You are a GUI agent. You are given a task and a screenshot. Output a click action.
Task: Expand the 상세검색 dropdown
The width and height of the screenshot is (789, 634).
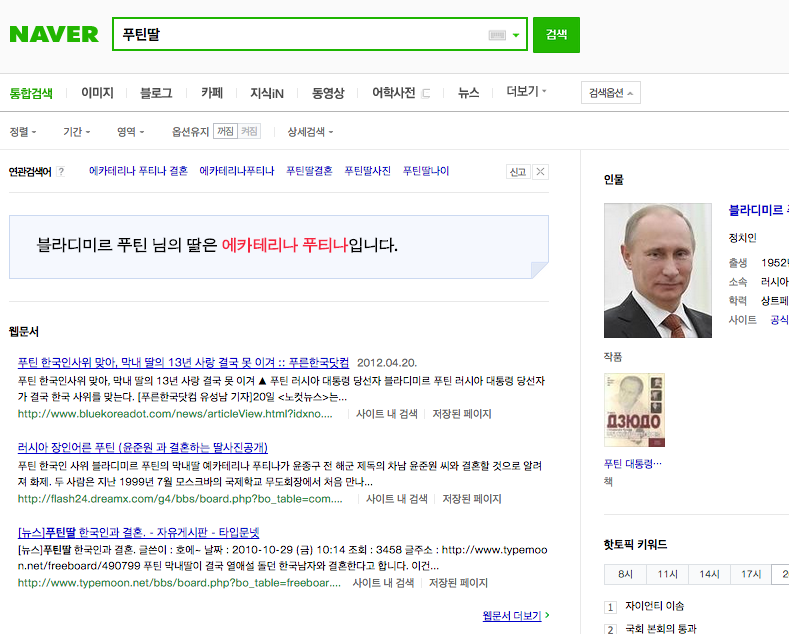coord(310,132)
